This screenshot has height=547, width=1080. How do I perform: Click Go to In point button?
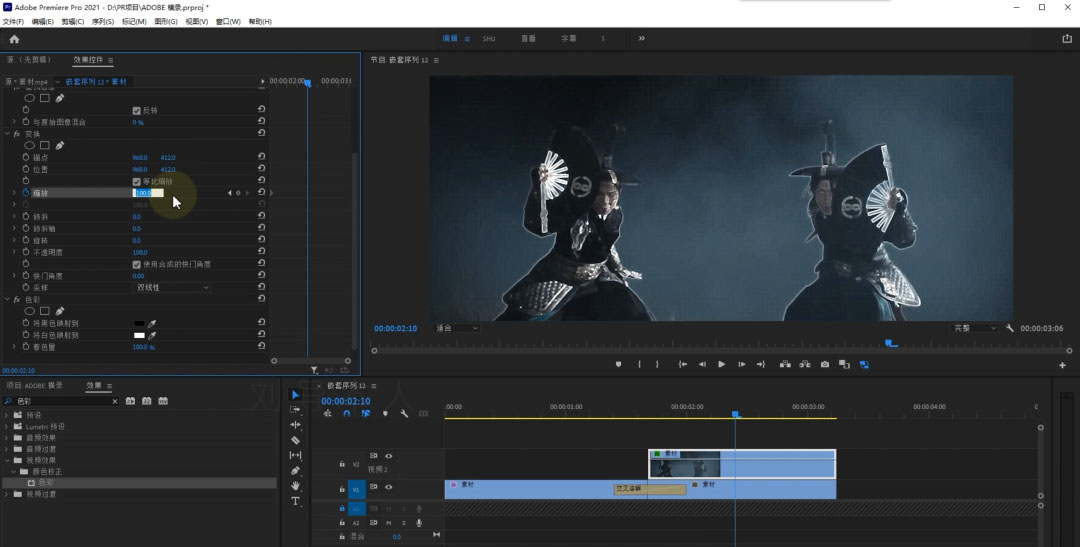click(x=683, y=364)
